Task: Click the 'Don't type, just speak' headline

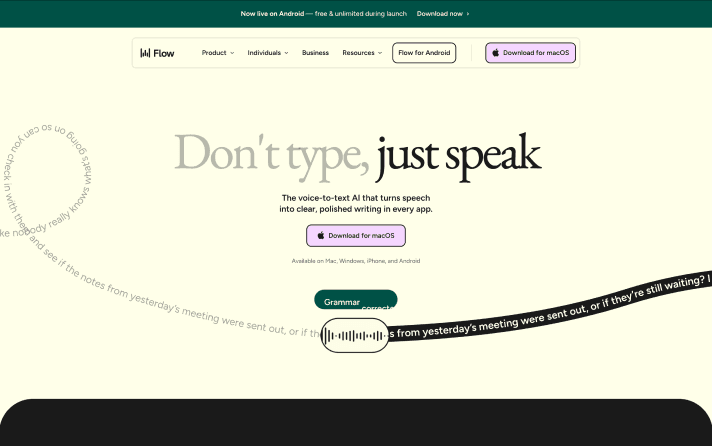Action: point(358,157)
